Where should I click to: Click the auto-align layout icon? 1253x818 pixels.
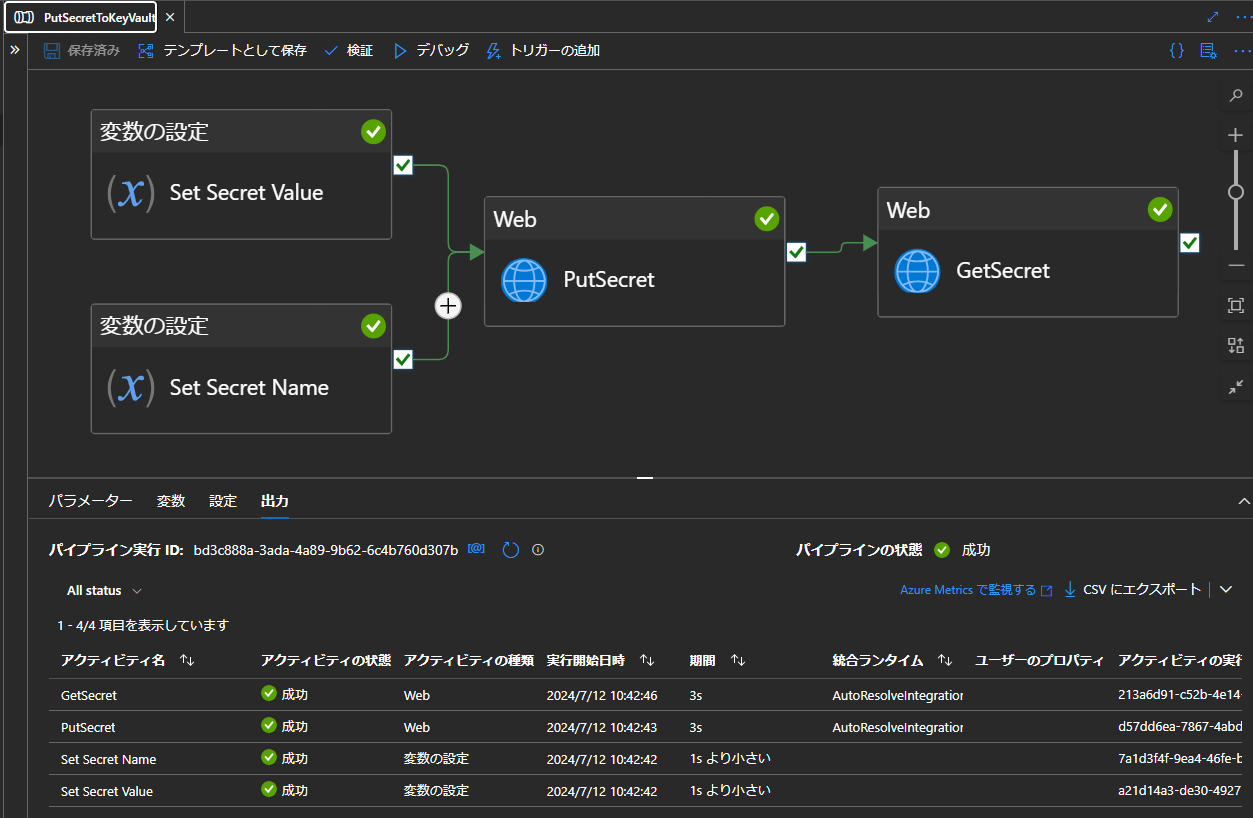click(1236, 346)
